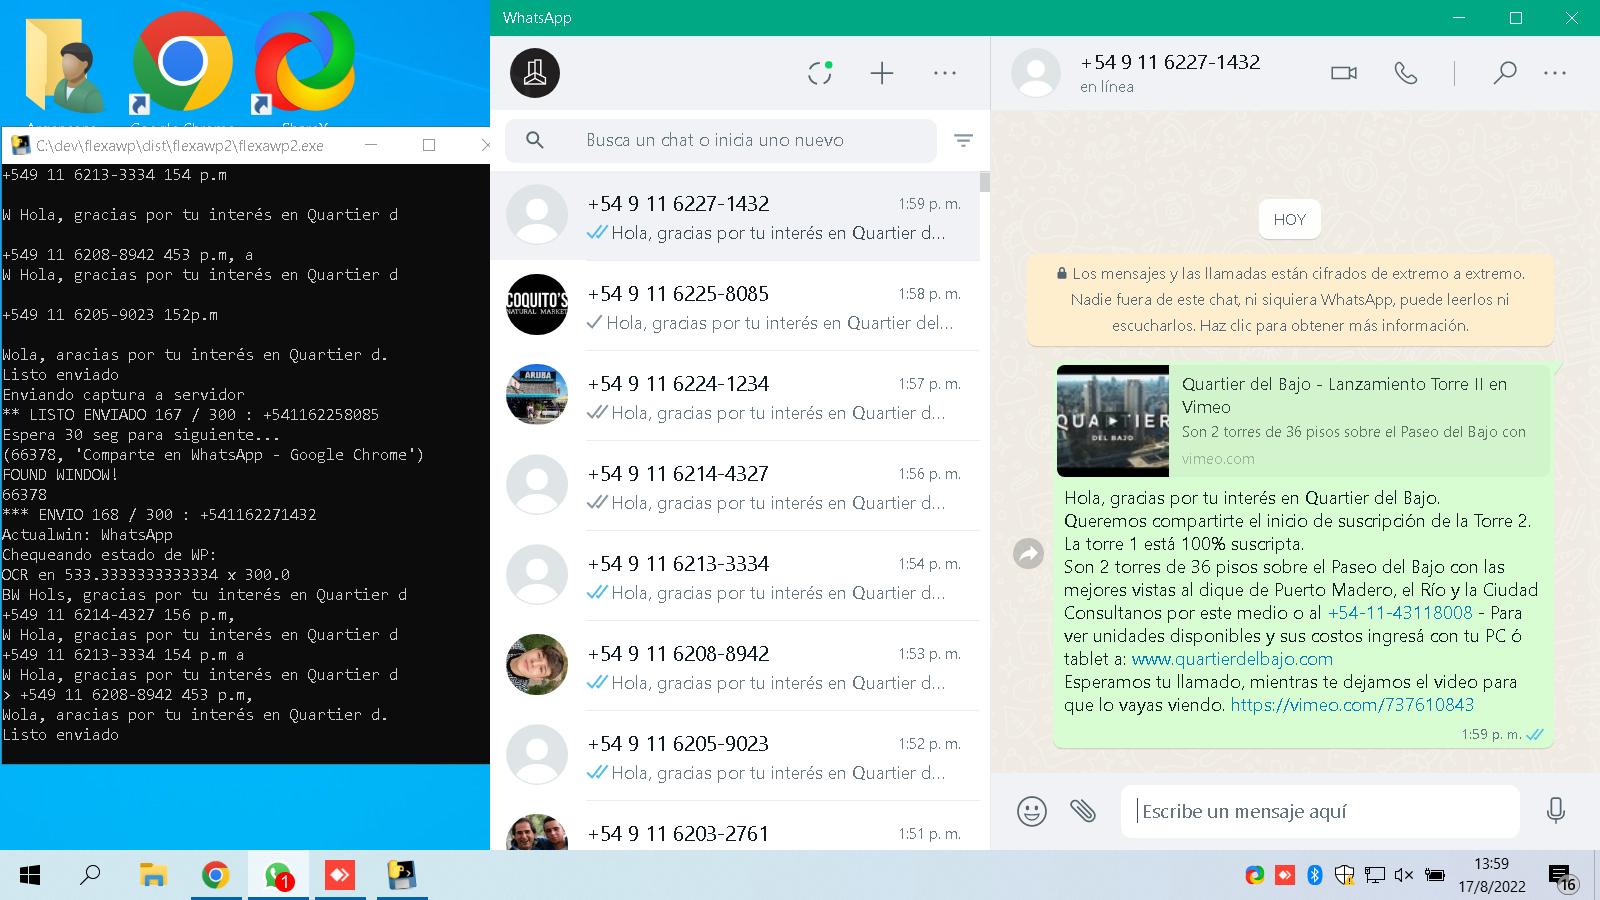Switch to WhatsApp on the taskbar
The image size is (1600, 900).
coord(278,876)
